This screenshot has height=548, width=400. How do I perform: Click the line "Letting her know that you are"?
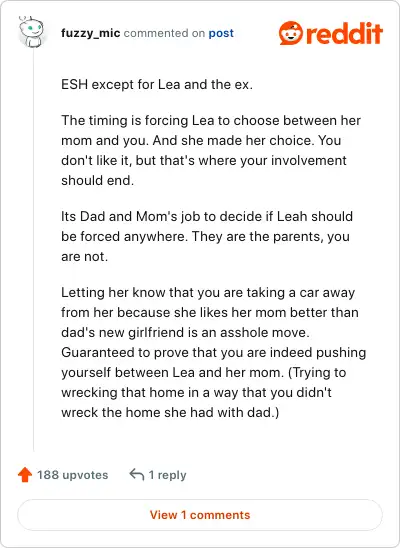208,293
